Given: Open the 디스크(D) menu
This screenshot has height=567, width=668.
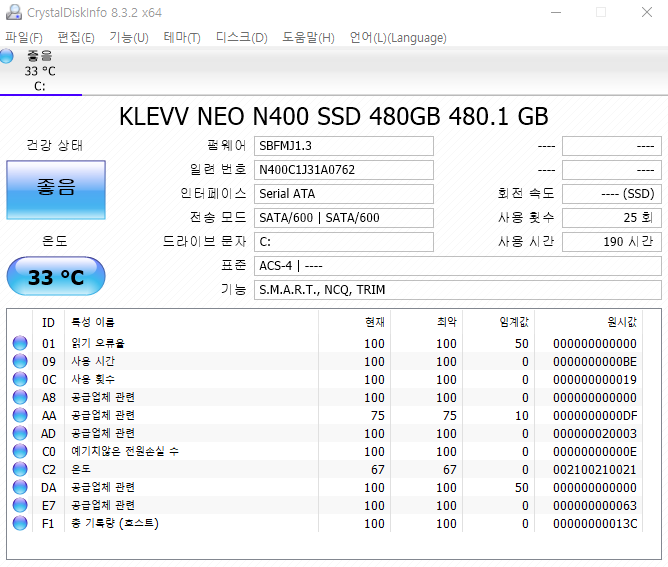Looking at the screenshot, I should [x=242, y=37].
